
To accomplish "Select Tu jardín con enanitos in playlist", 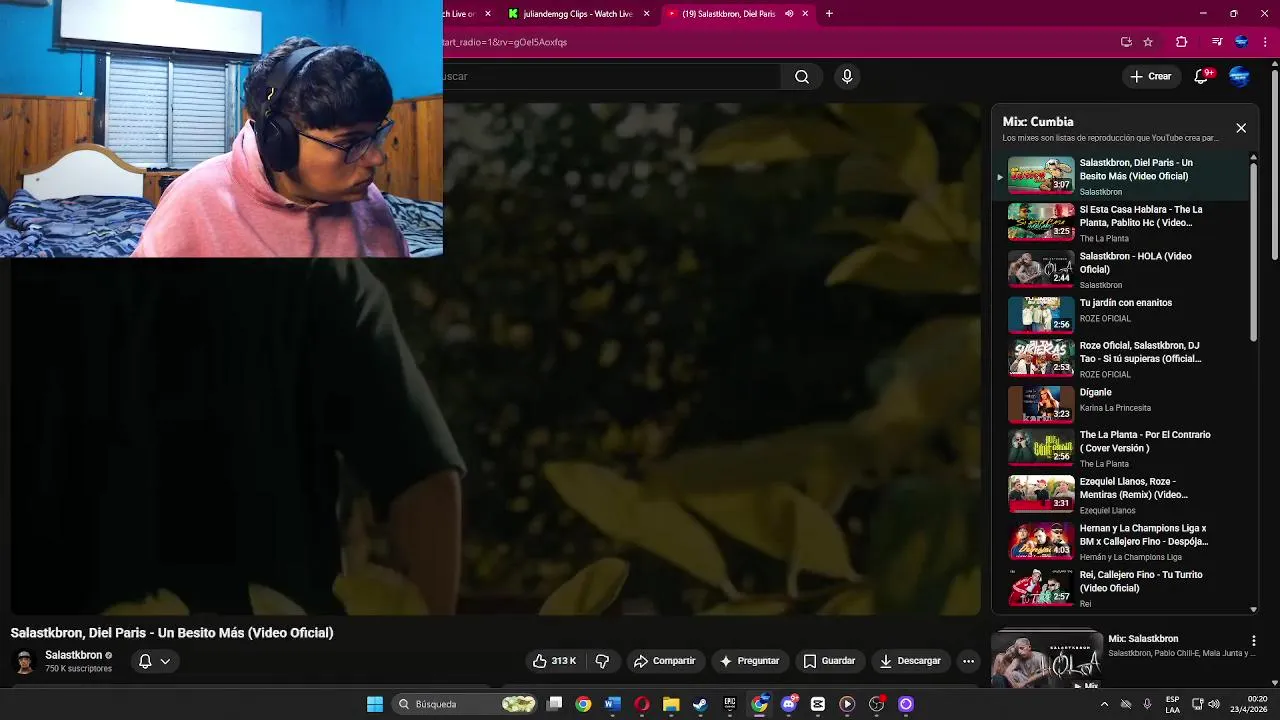I will click(x=1122, y=315).
